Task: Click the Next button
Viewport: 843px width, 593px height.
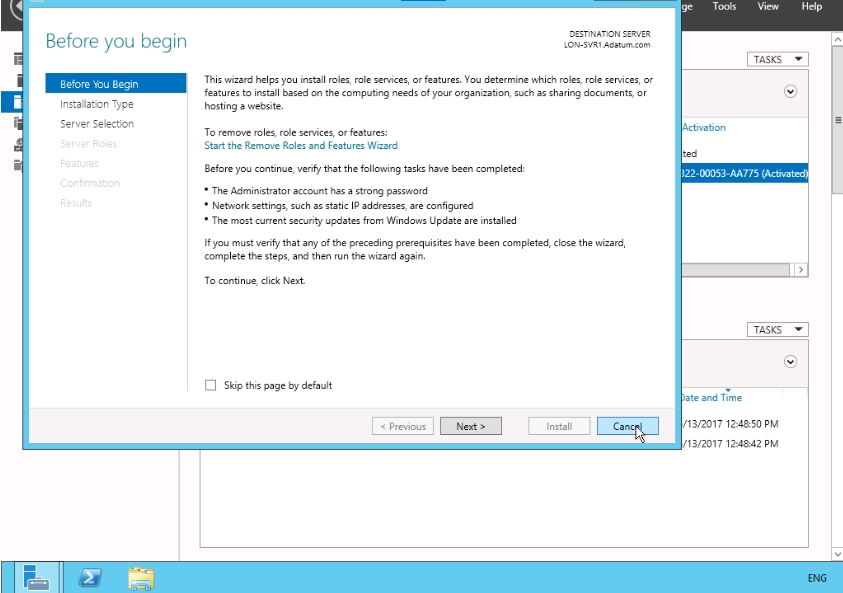Action: click(x=470, y=426)
